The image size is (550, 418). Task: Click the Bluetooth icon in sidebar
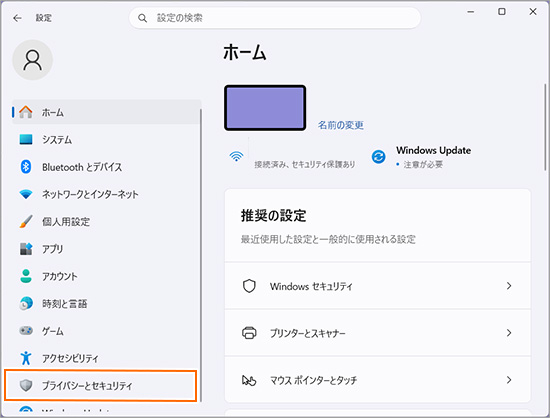pyautogui.click(x=26, y=167)
